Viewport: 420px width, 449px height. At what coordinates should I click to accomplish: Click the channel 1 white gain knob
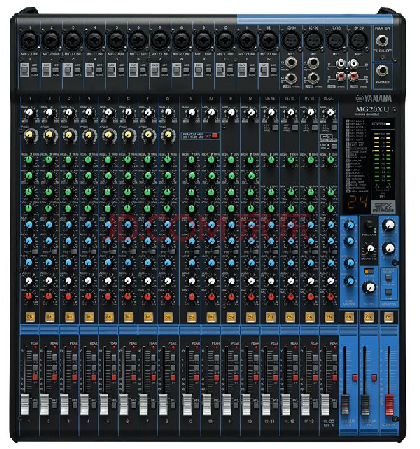pos(29,112)
